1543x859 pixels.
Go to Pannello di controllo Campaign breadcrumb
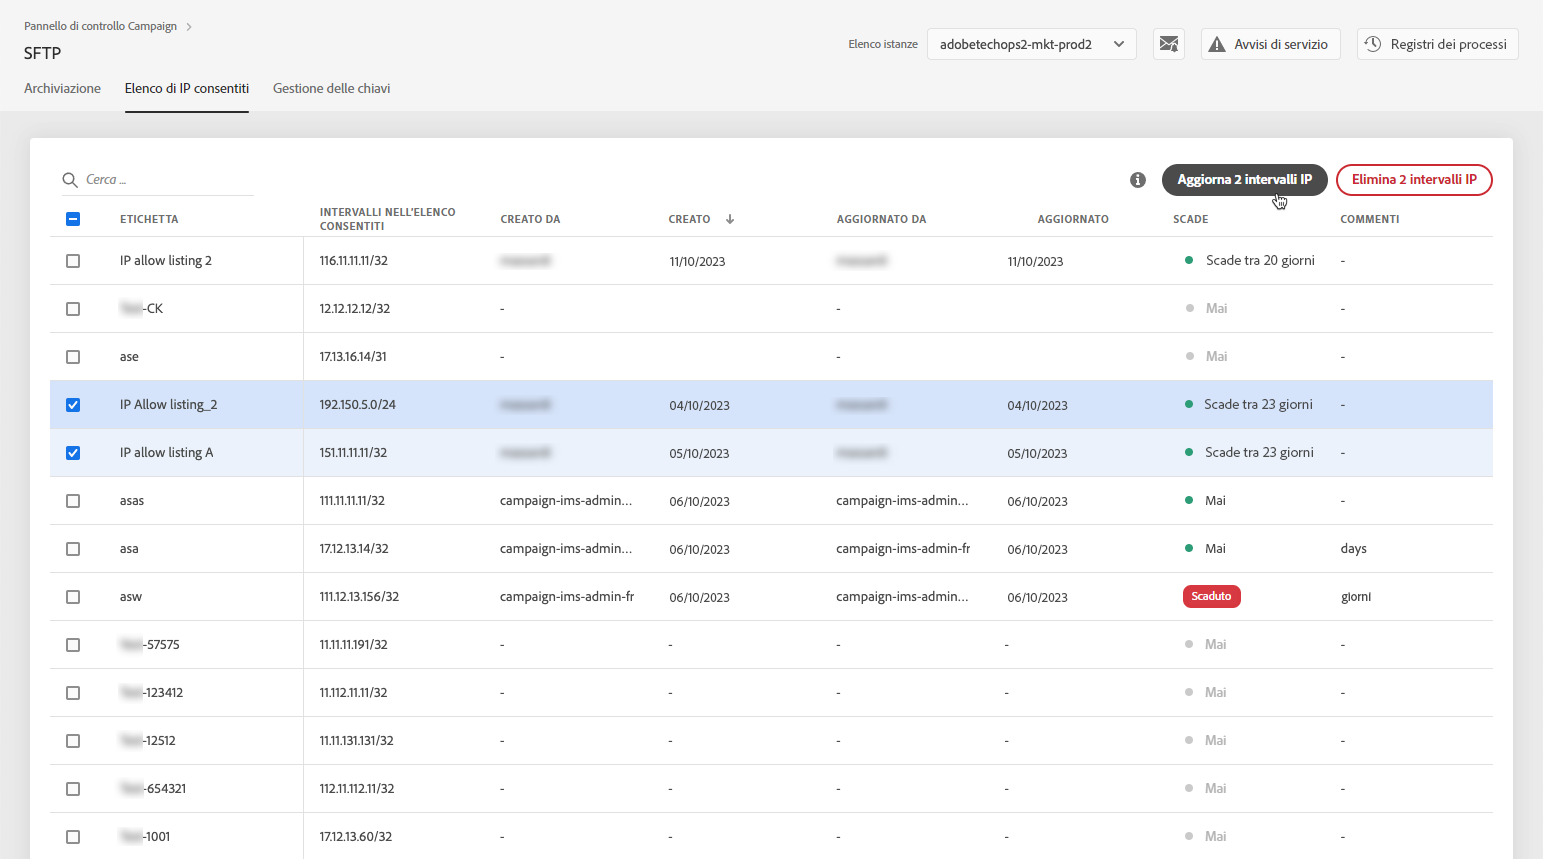pos(100,26)
